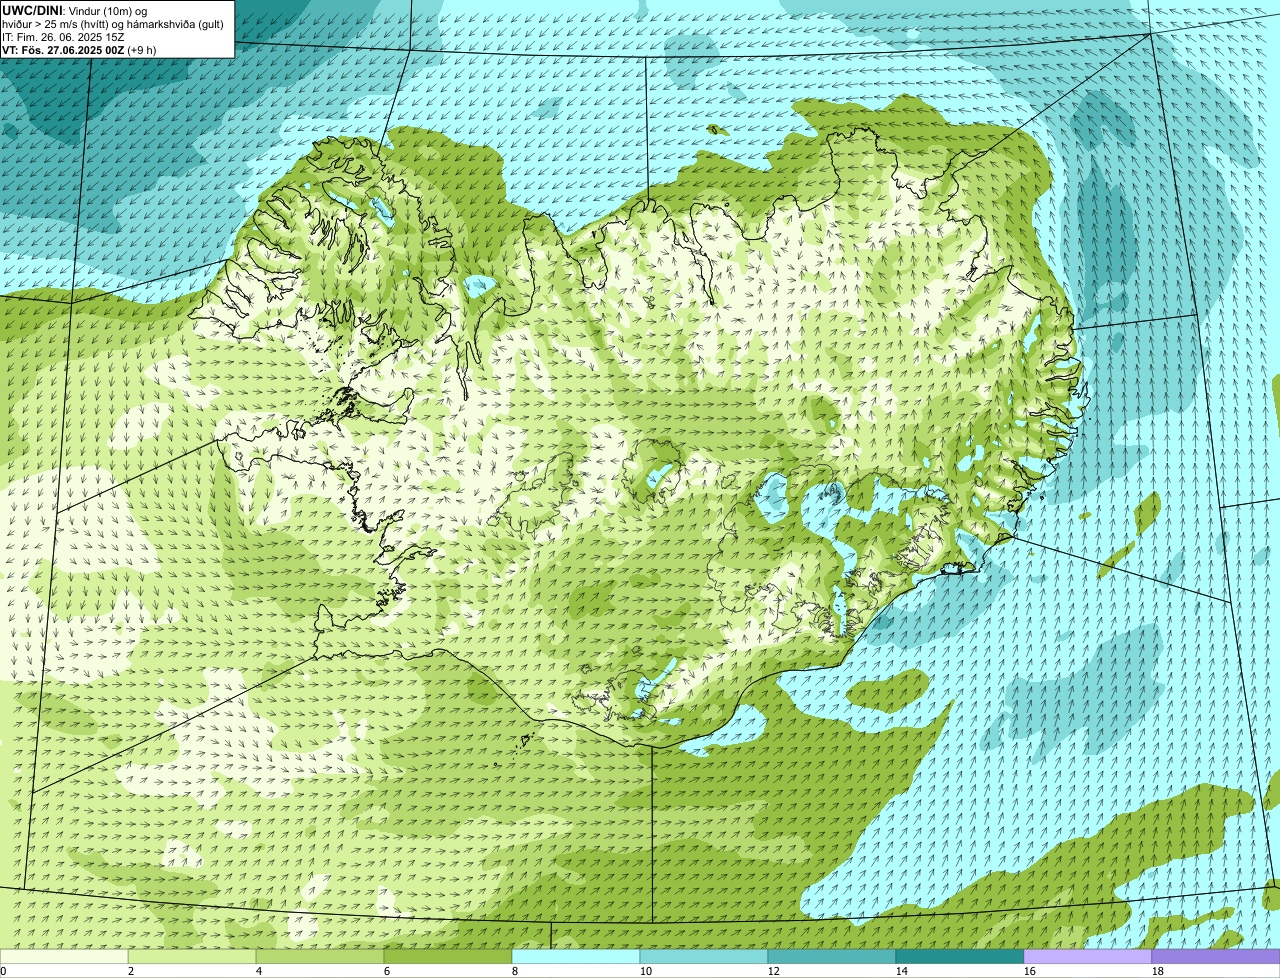Image resolution: width=1280 pixels, height=978 pixels.
Task: Click the legend scale label "12"
Action: 774,971
